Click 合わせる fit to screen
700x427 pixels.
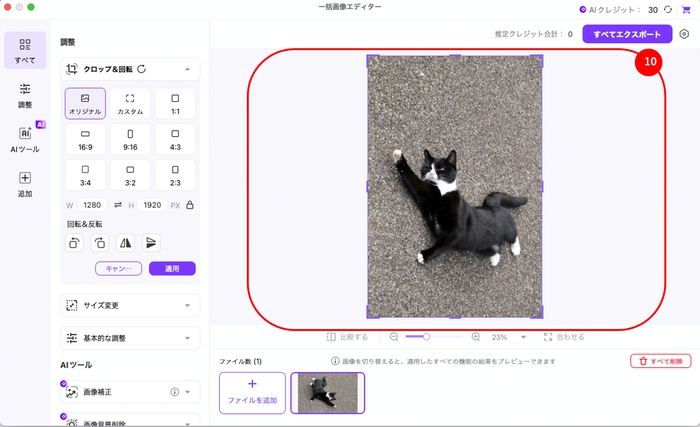point(564,337)
